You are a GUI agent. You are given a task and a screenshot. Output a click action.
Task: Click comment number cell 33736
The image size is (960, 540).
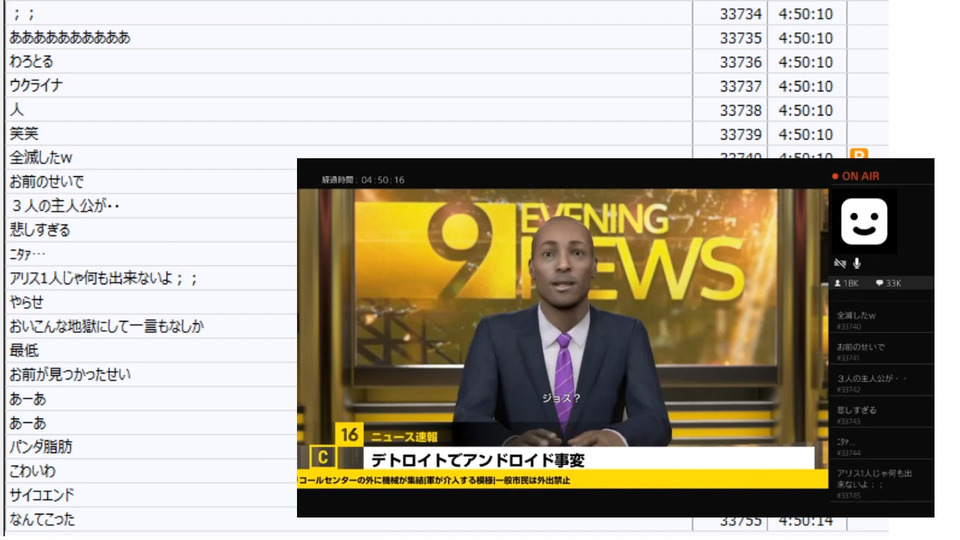point(730,62)
